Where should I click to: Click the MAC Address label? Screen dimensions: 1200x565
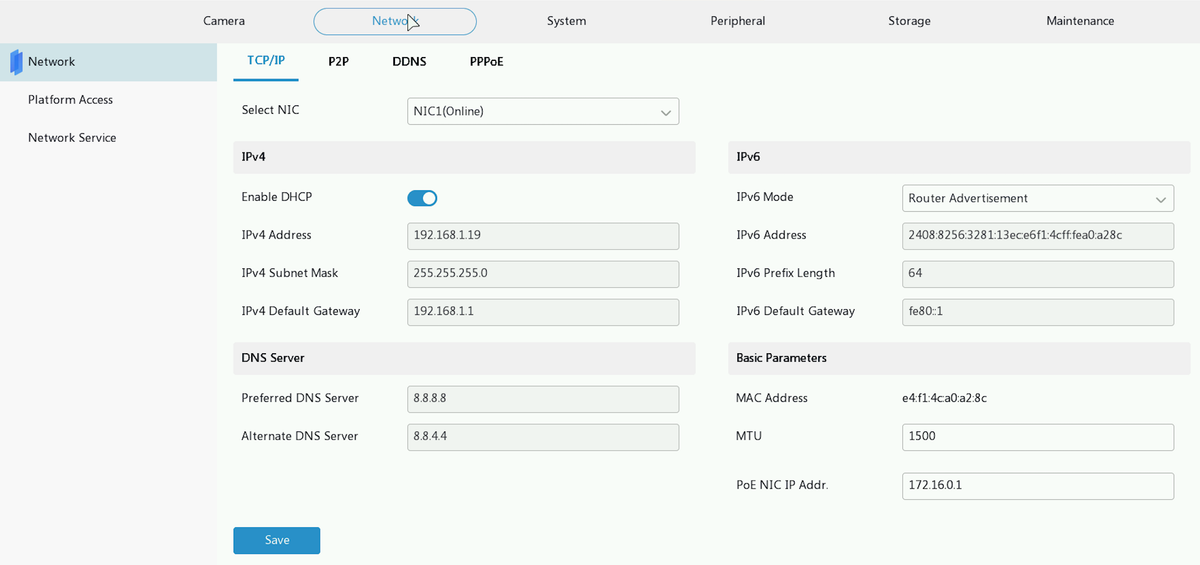[x=772, y=398]
